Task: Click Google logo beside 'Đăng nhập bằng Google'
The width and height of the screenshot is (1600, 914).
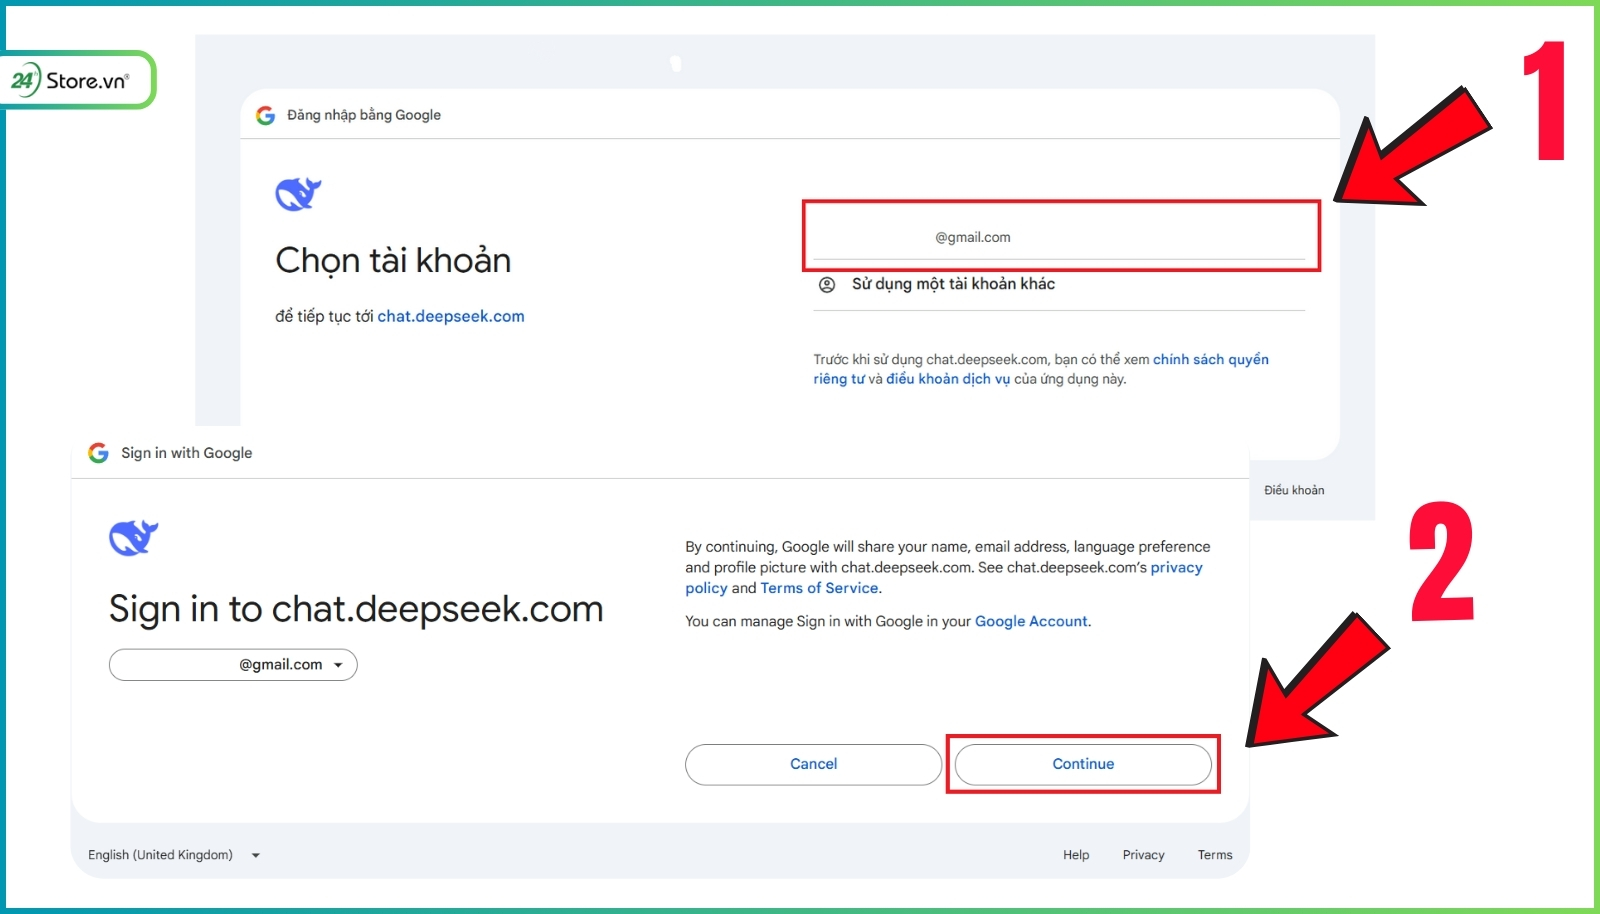Action: pos(265,116)
